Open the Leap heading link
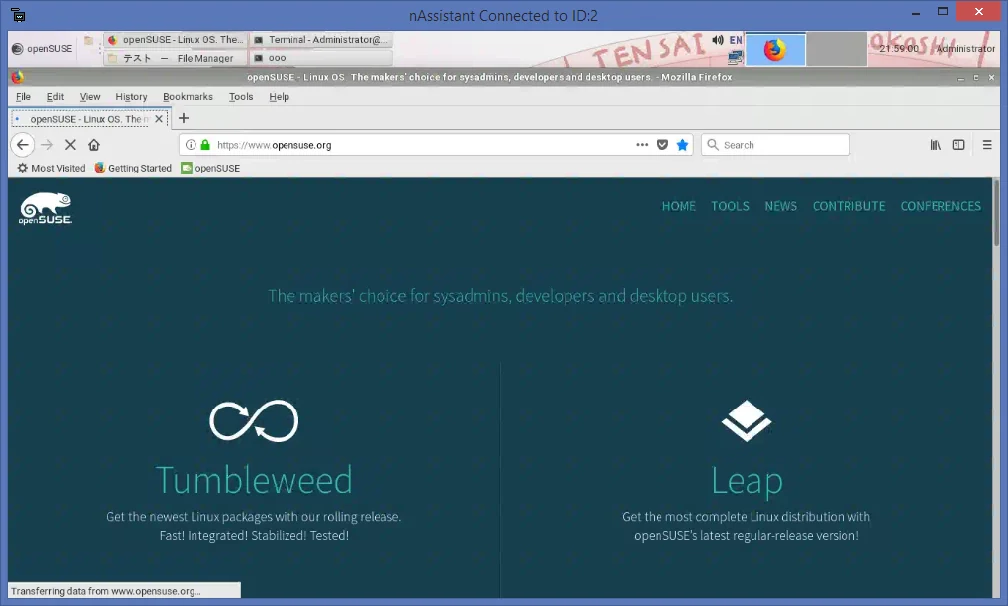This screenshot has width=1008, height=606. pyautogui.click(x=746, y=481)
